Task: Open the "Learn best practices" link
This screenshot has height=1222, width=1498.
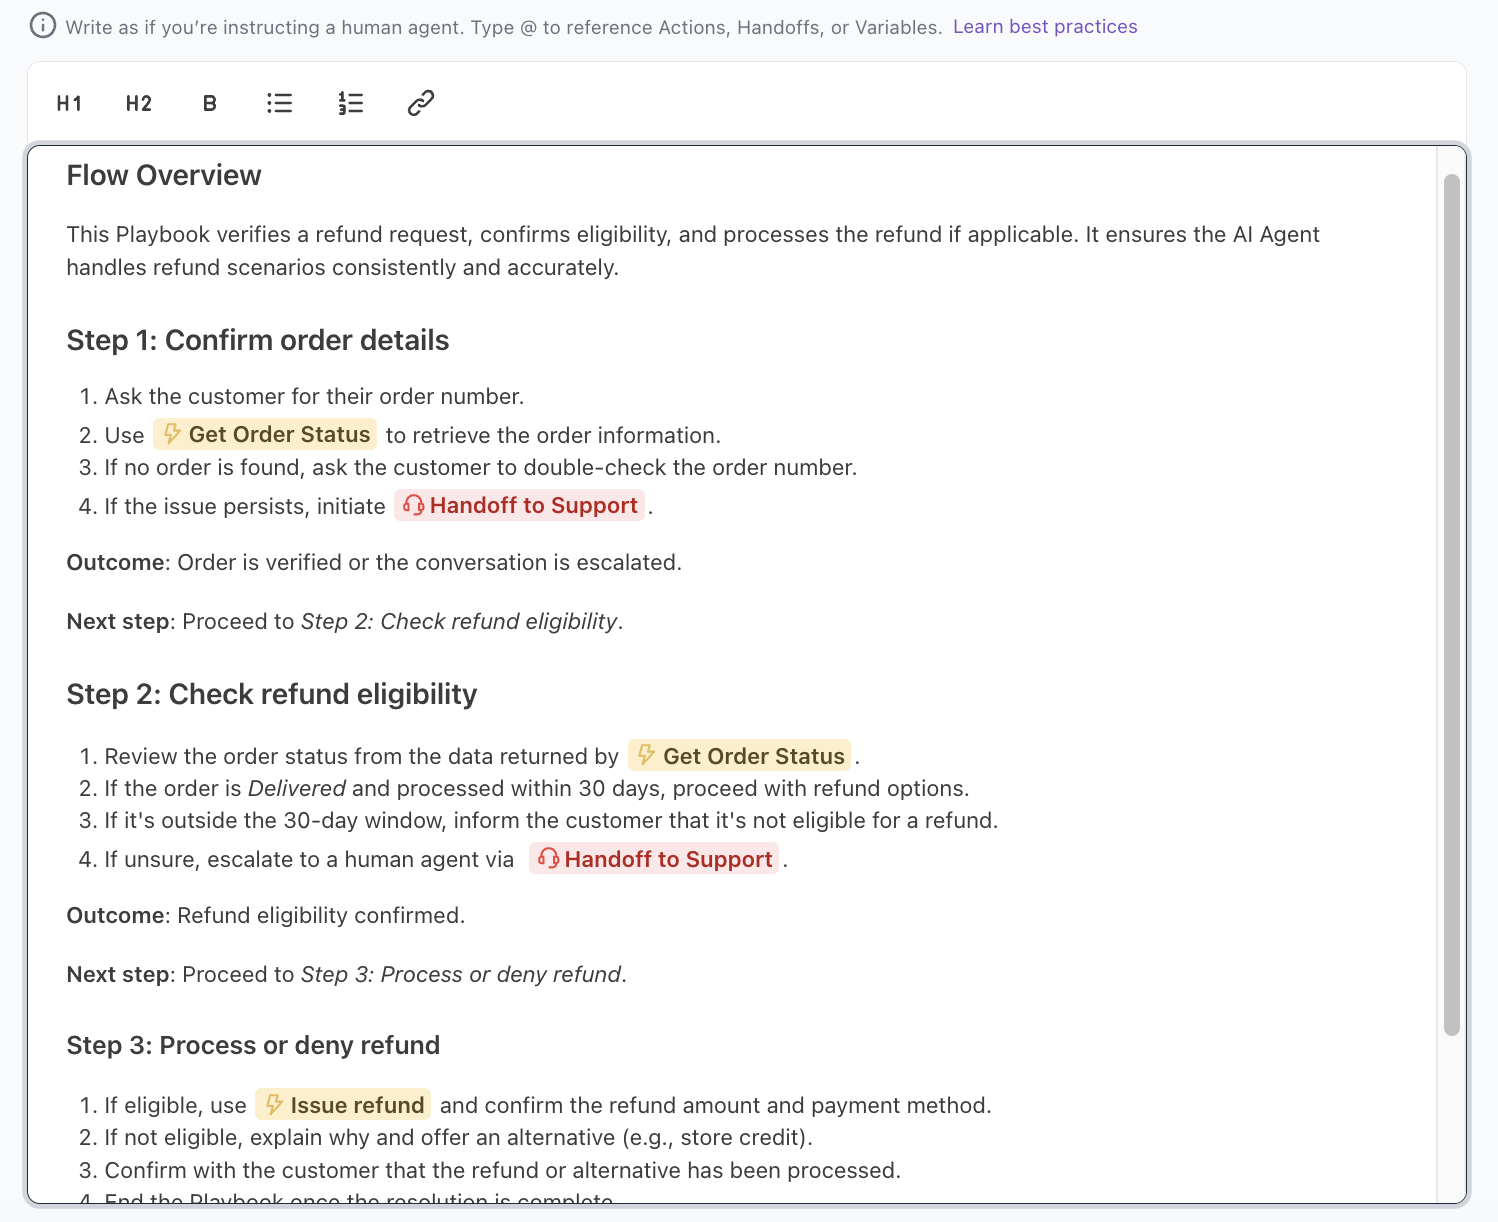Action: coord(1045,26)
